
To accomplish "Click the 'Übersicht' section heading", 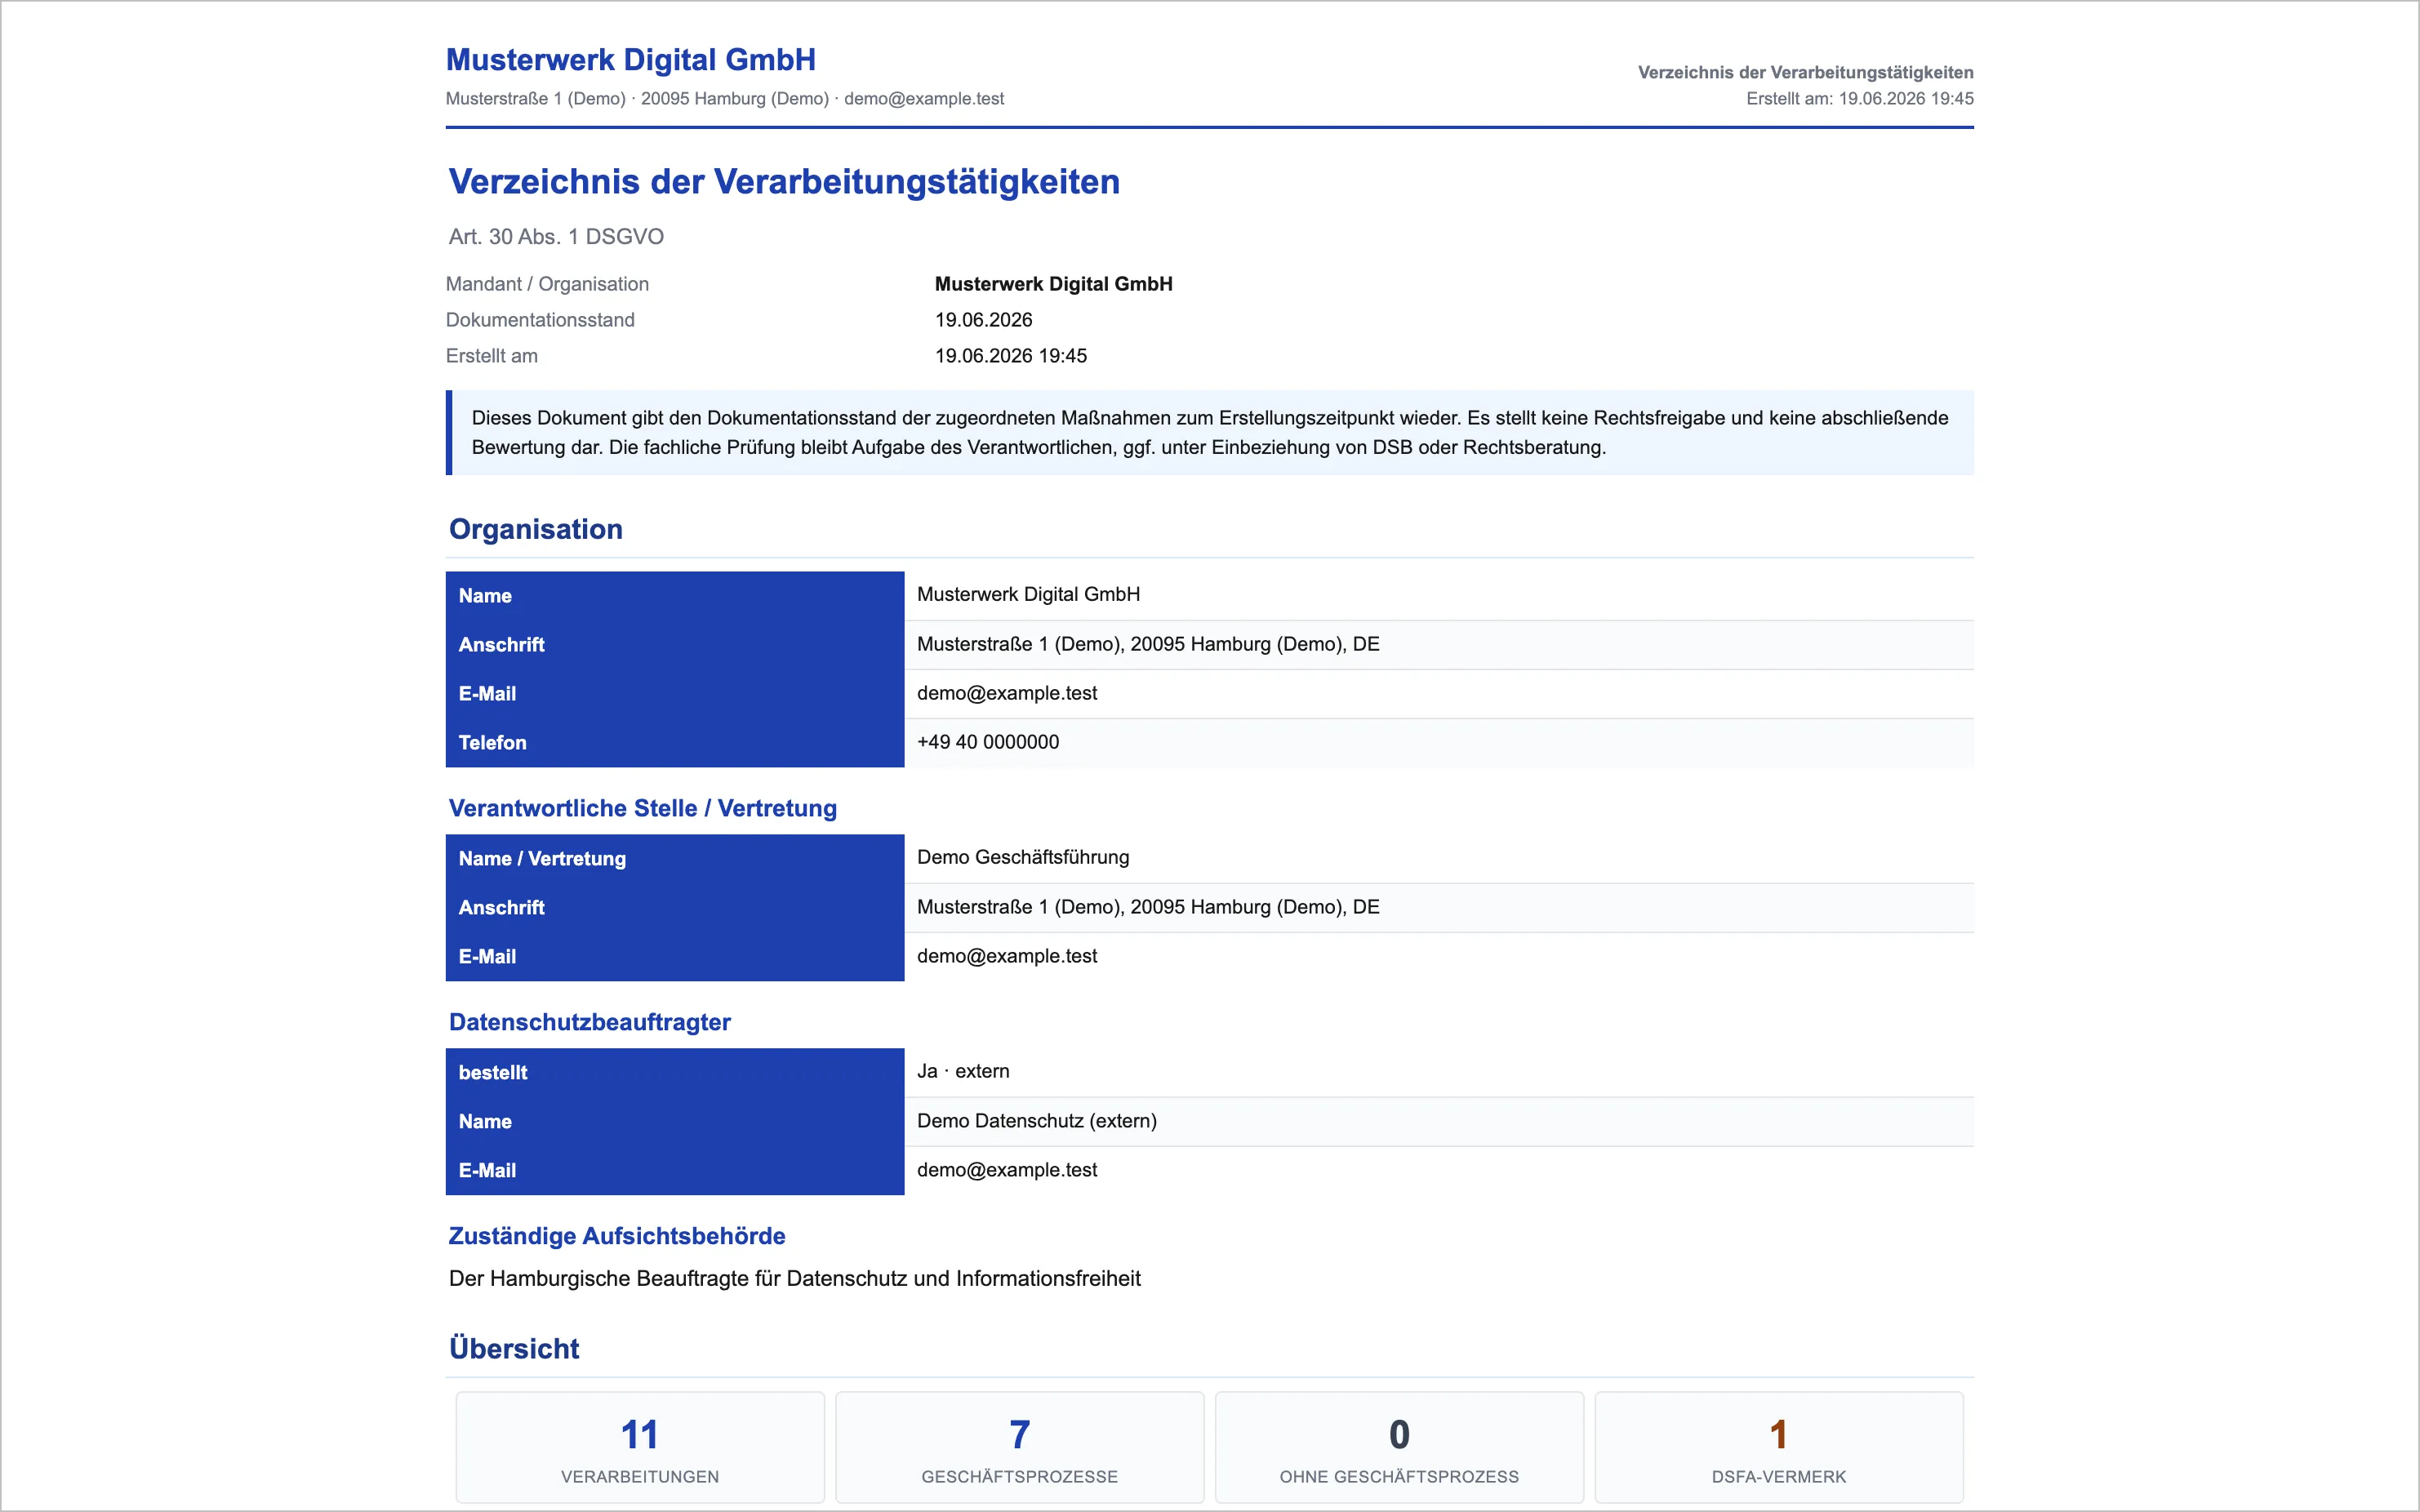I will 514,1349.
